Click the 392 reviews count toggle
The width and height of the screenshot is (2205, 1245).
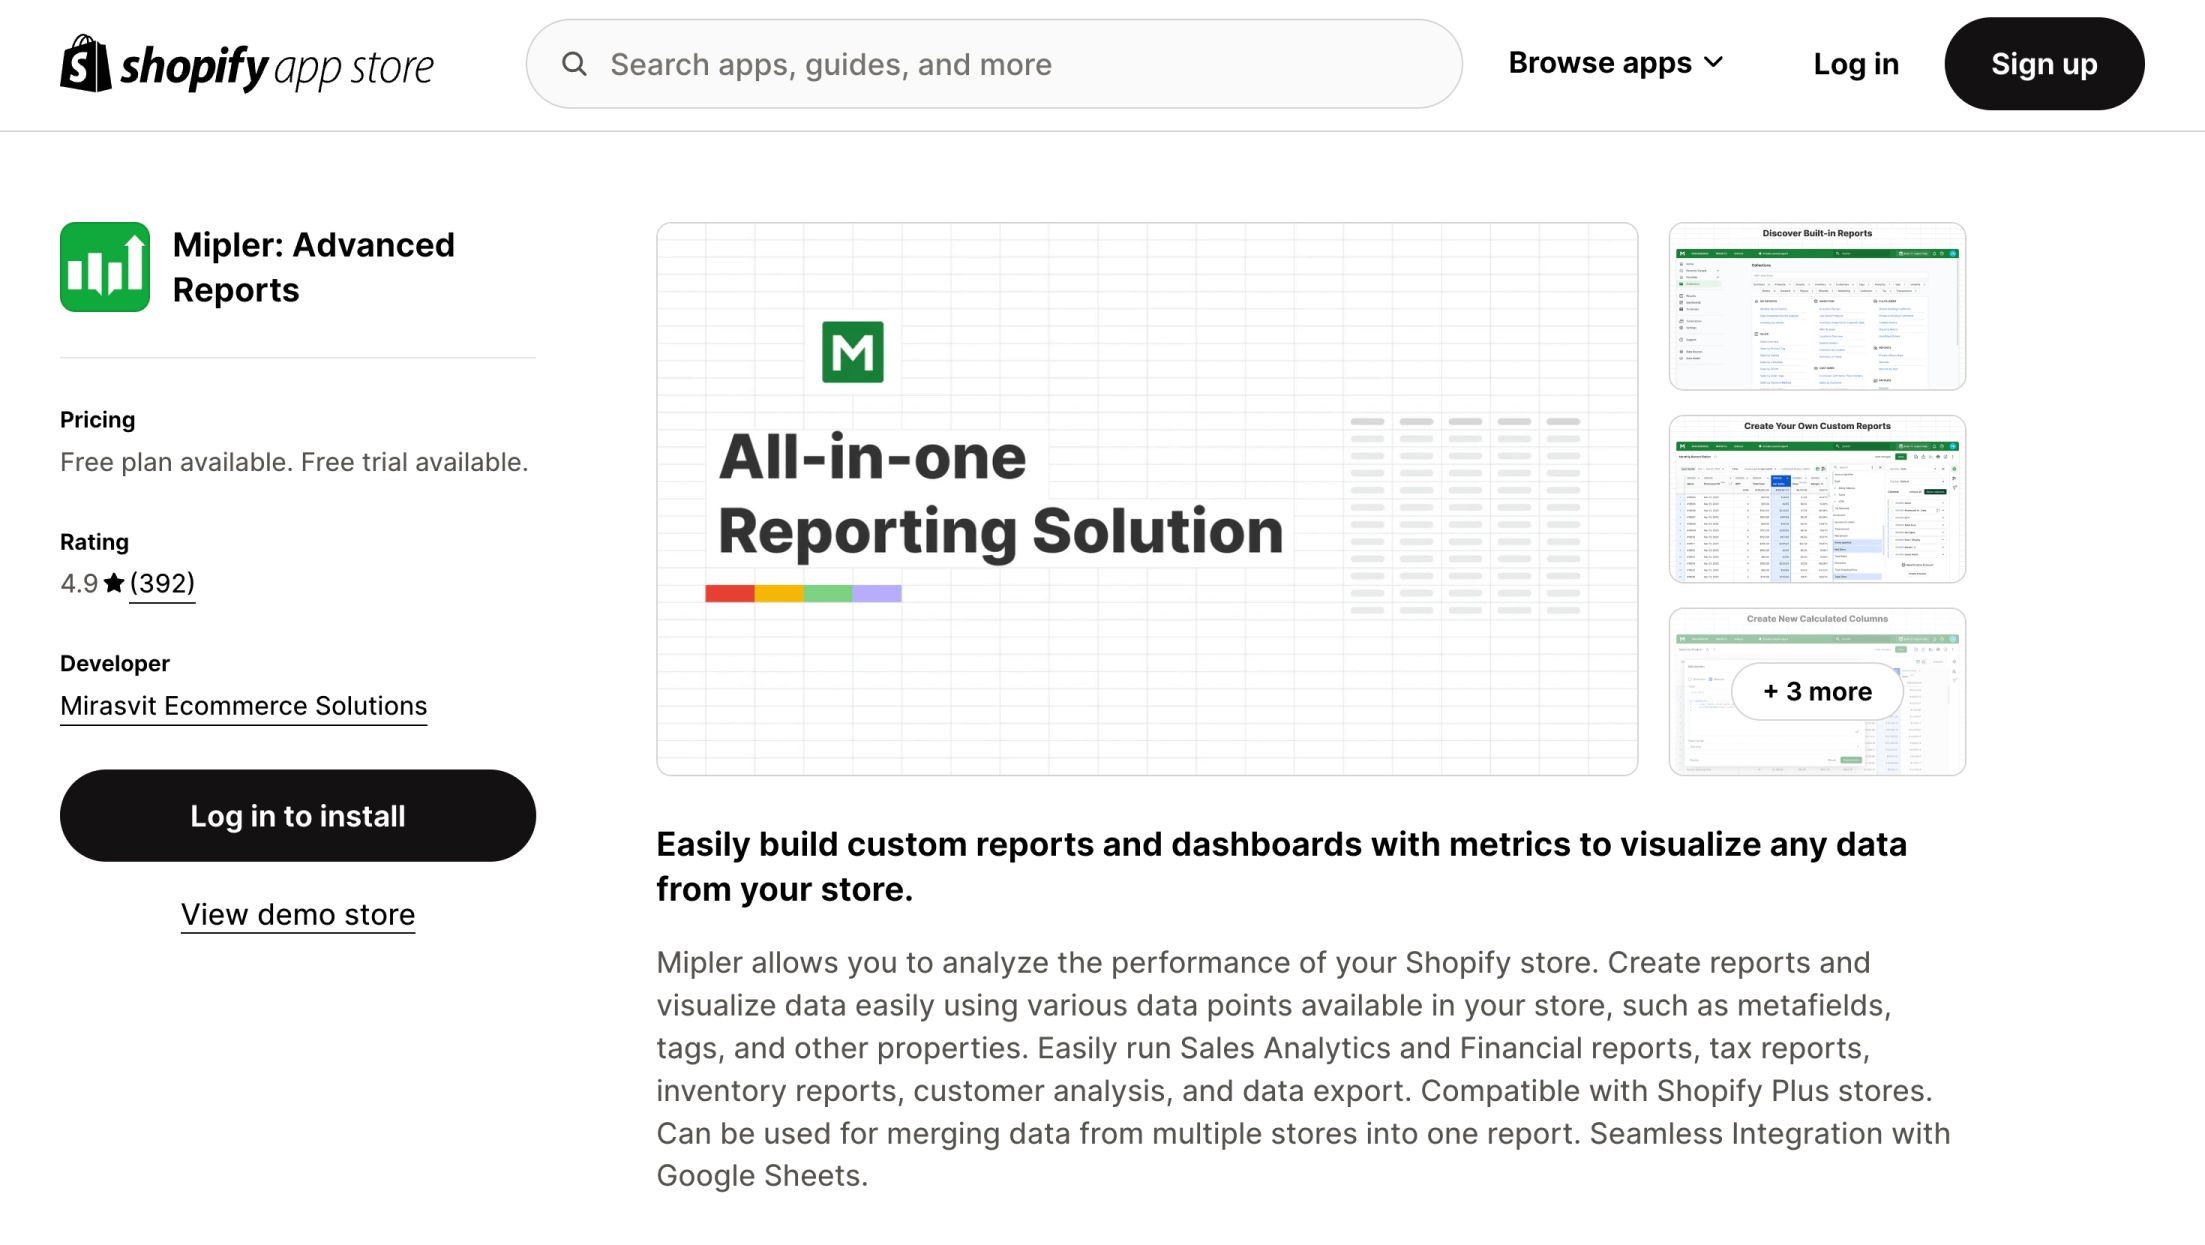(x=162, y=583)
